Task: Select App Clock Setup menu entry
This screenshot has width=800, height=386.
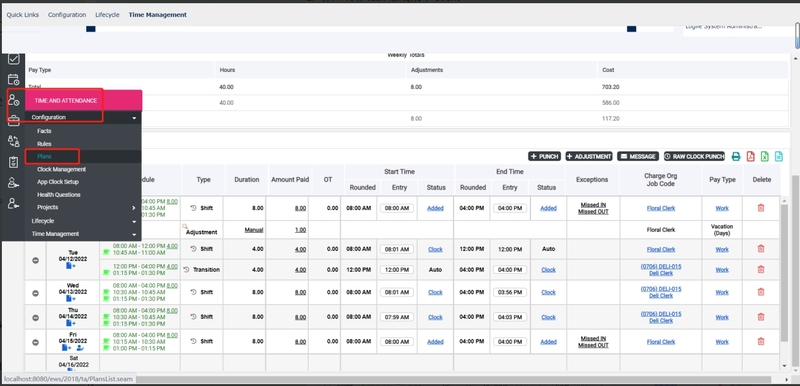Action: (x=58, y=182)
